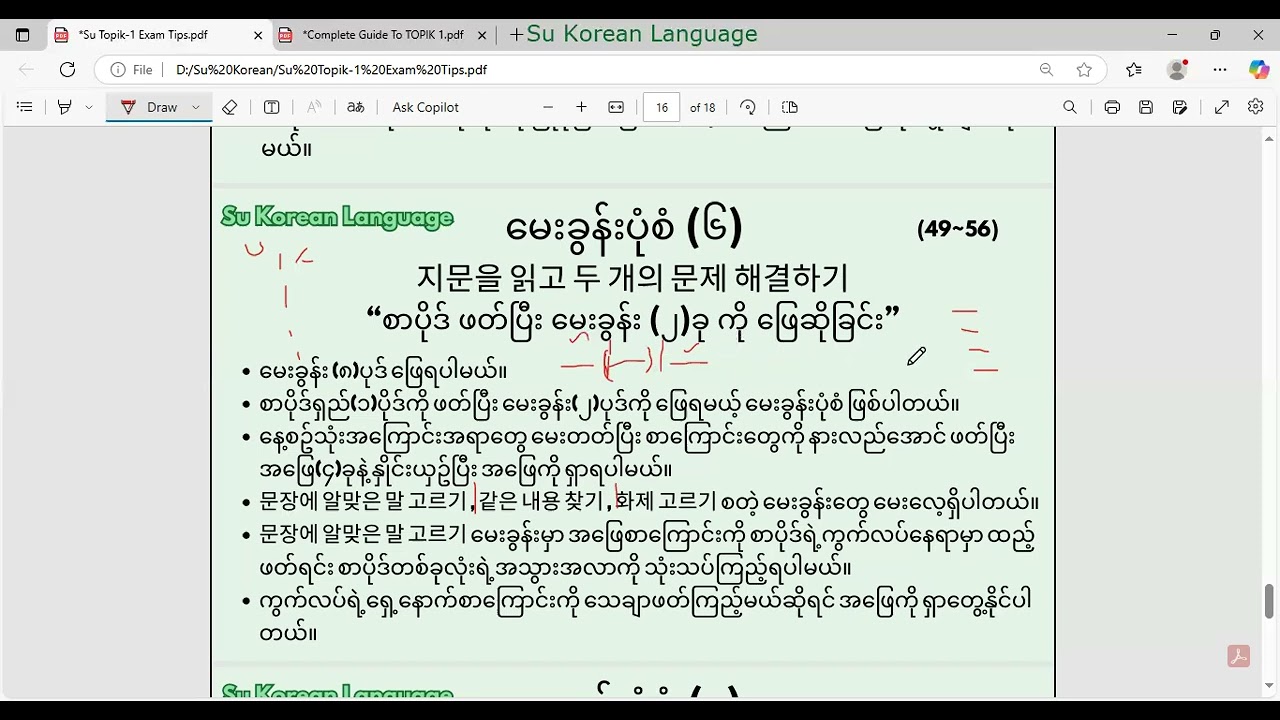Click the scroll up arrow
Image resolution: width=1280 pixels, height=720 pixels.
tap(1269, 138)
